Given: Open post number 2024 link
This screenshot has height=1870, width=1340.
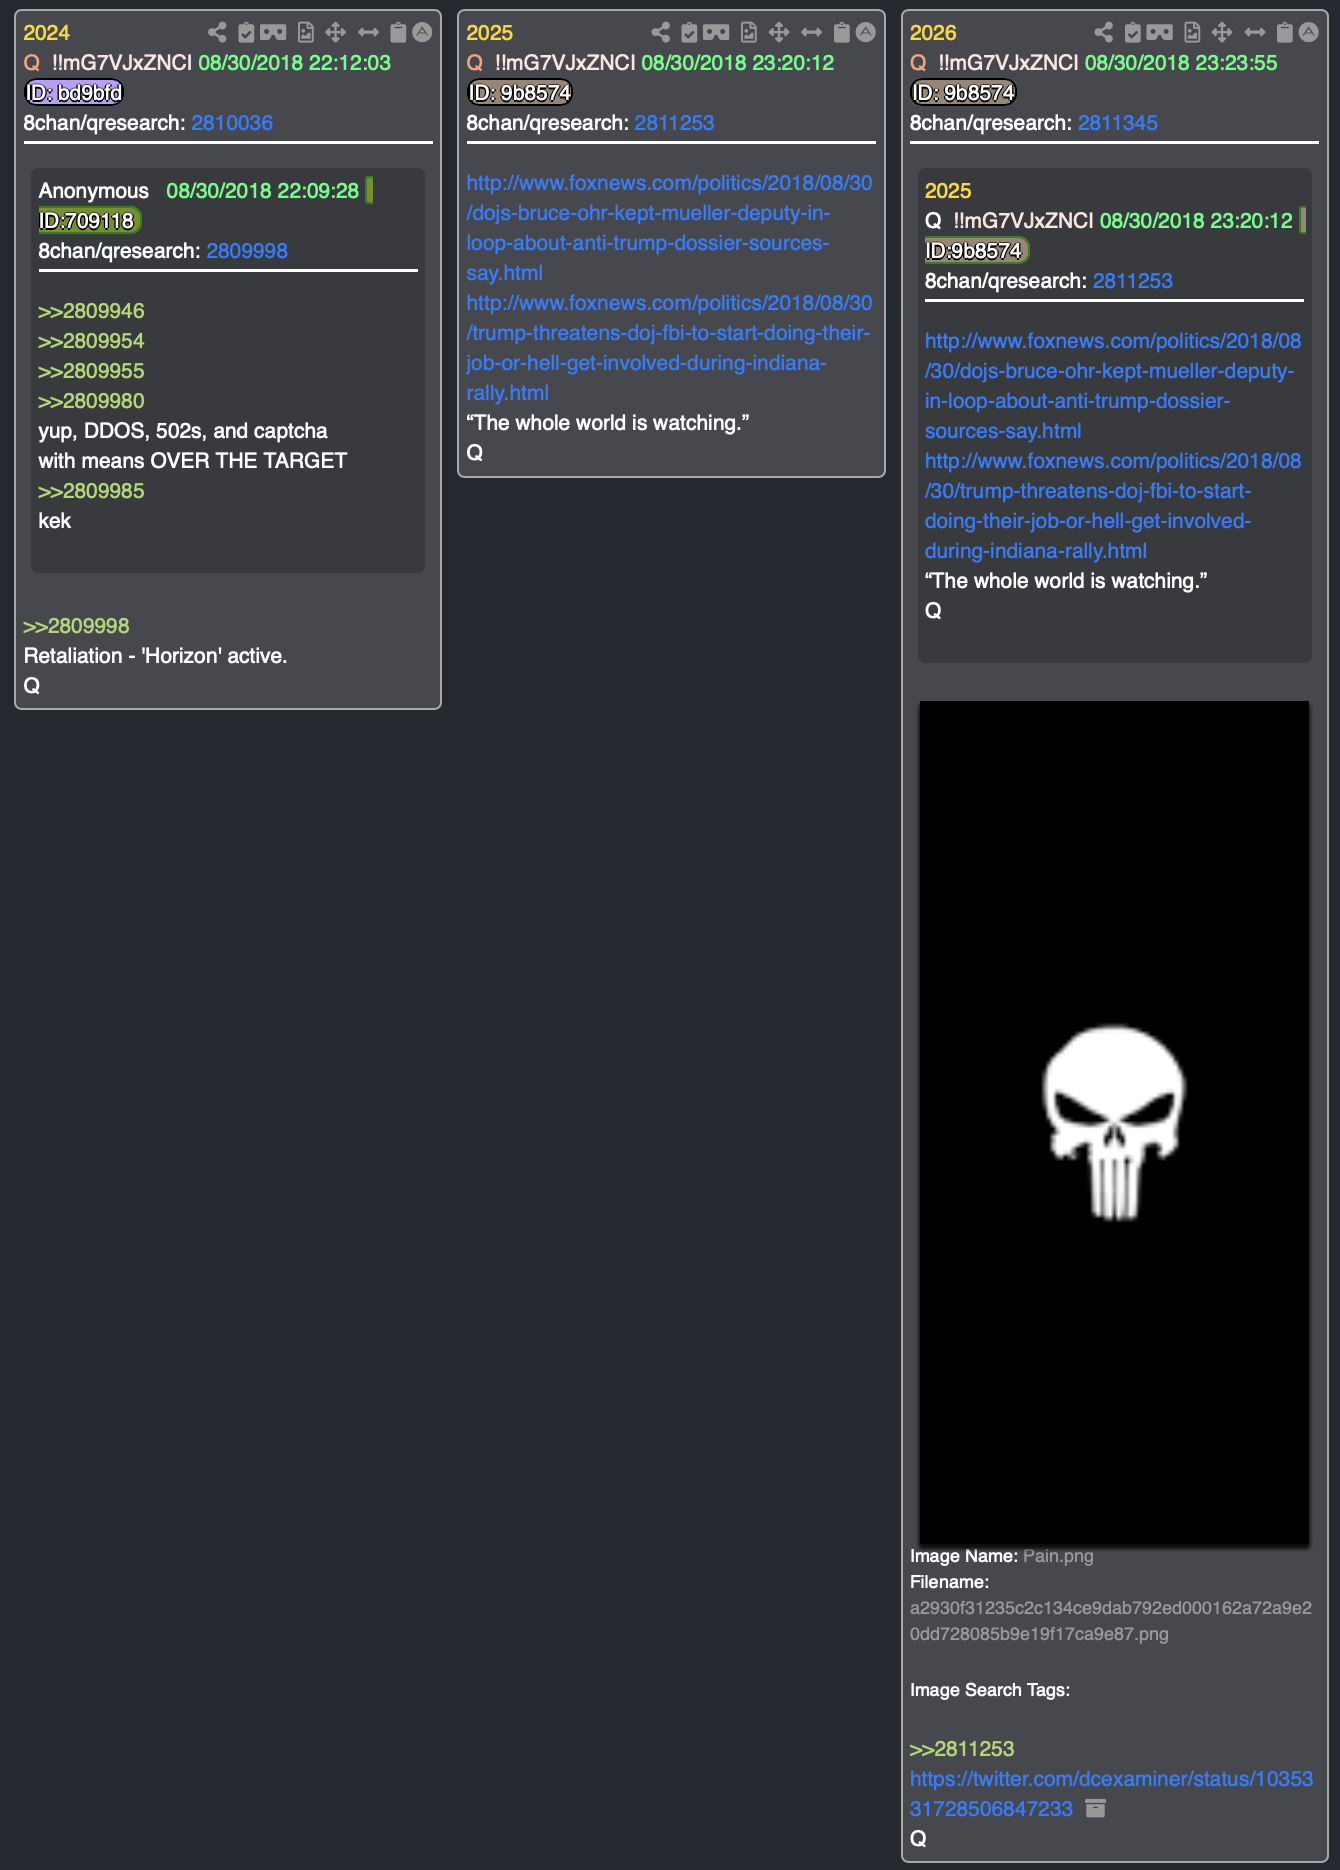Looking at the screenshot, I should tap(47, 33).
